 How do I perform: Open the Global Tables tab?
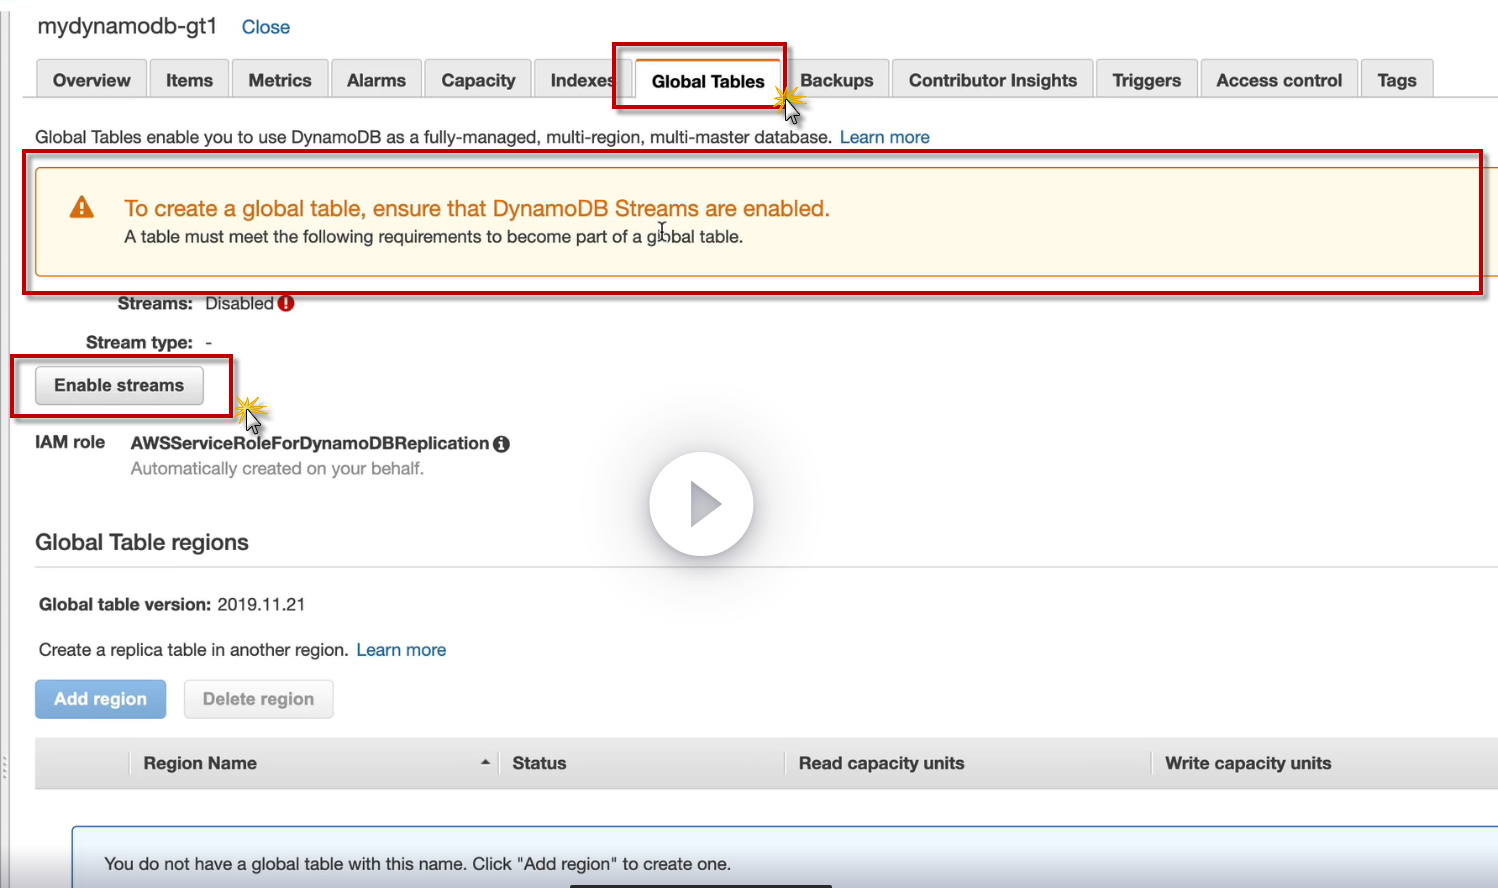[x=708, y=80]
